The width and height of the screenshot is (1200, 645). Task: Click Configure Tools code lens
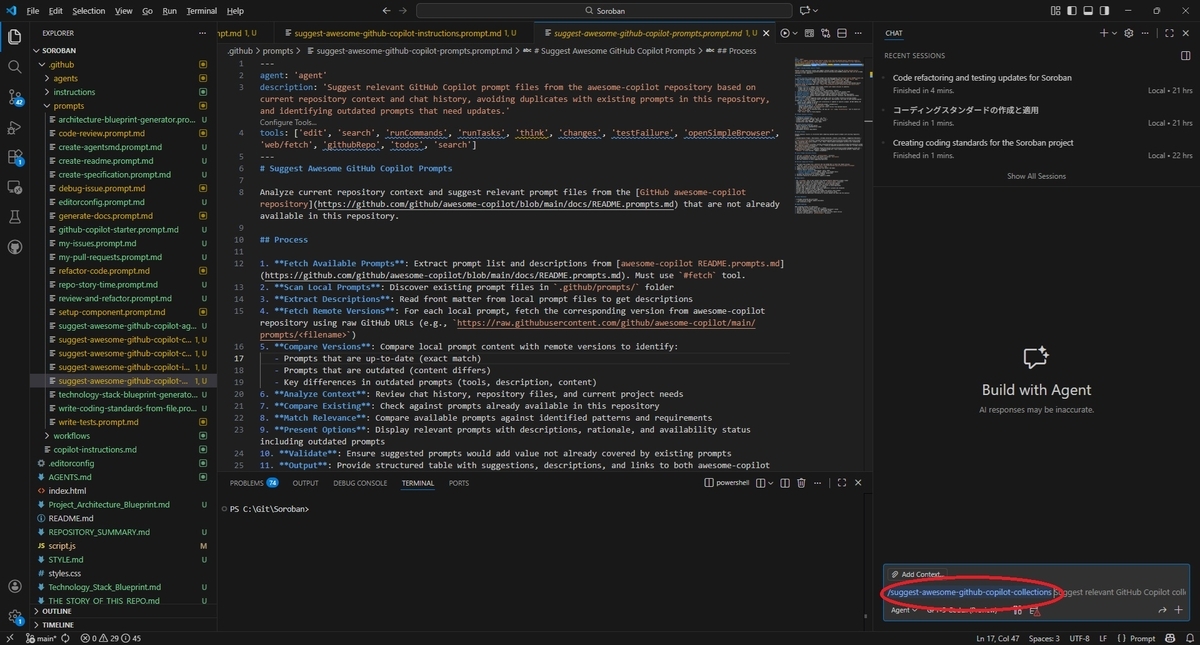click(x=287, y=122)
